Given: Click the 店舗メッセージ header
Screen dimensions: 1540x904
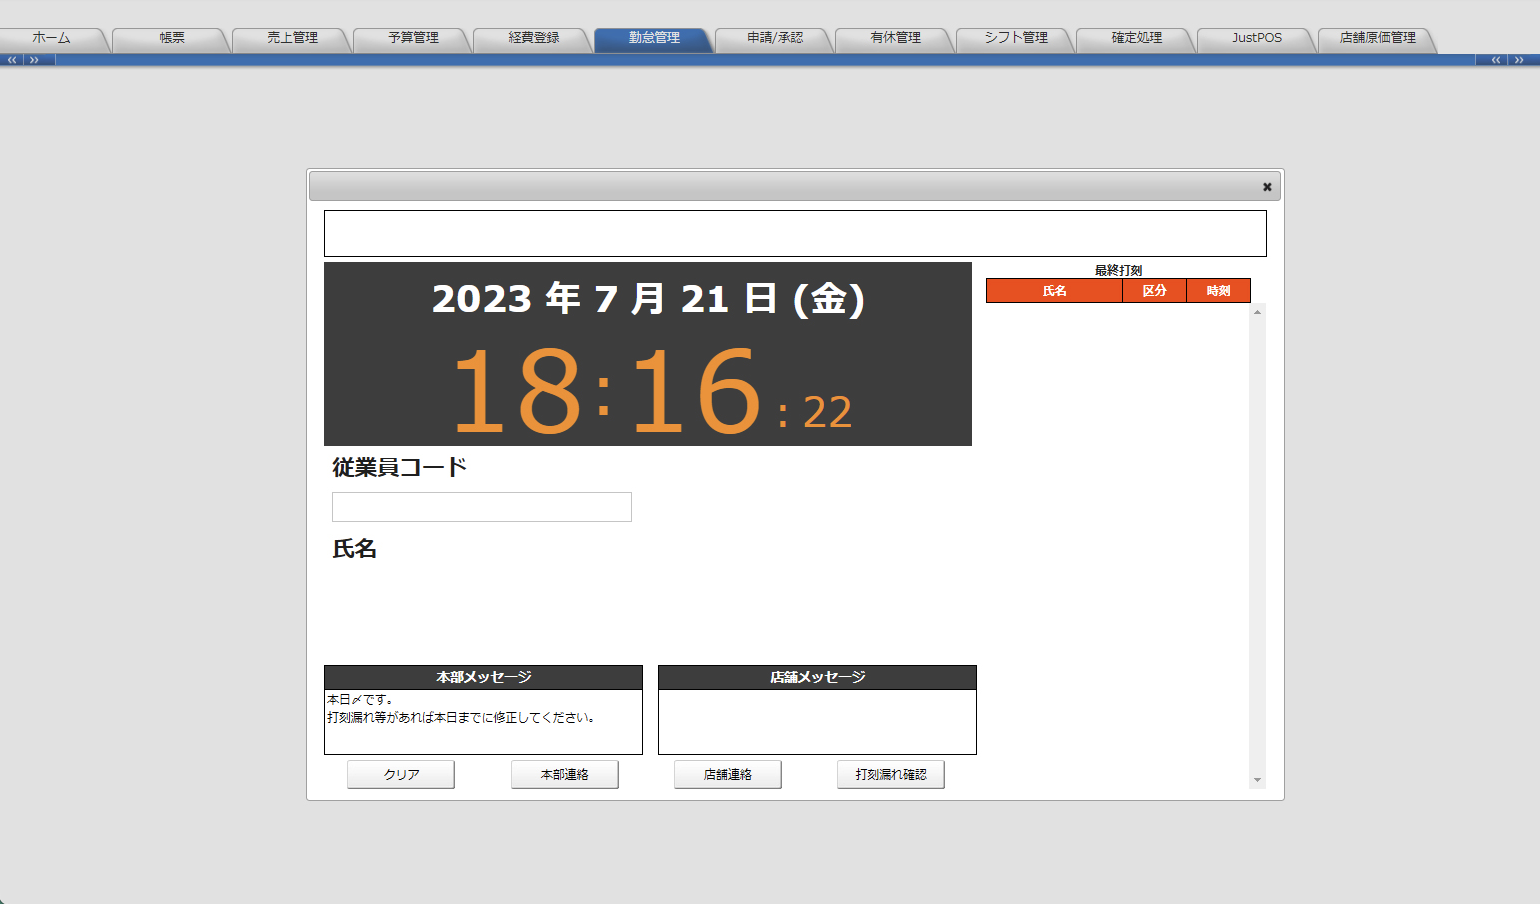Looking at the screenshot, I should pos(817,678).
